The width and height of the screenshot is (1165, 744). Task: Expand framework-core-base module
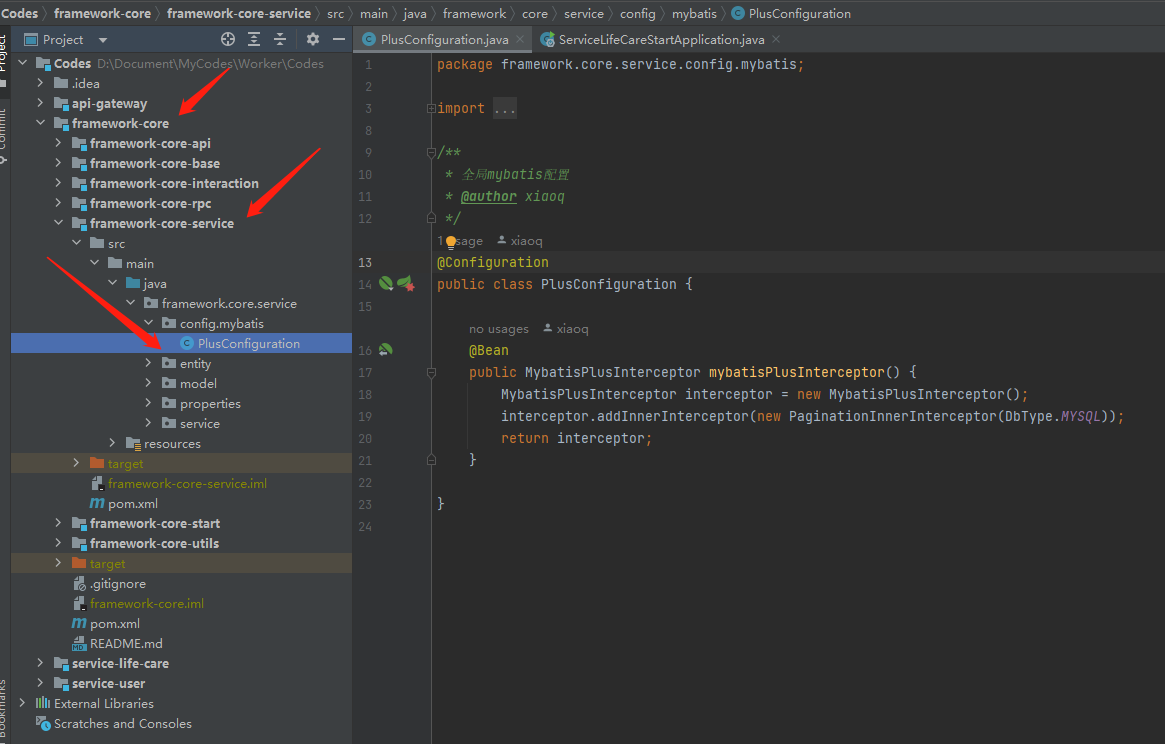point(59,163)
